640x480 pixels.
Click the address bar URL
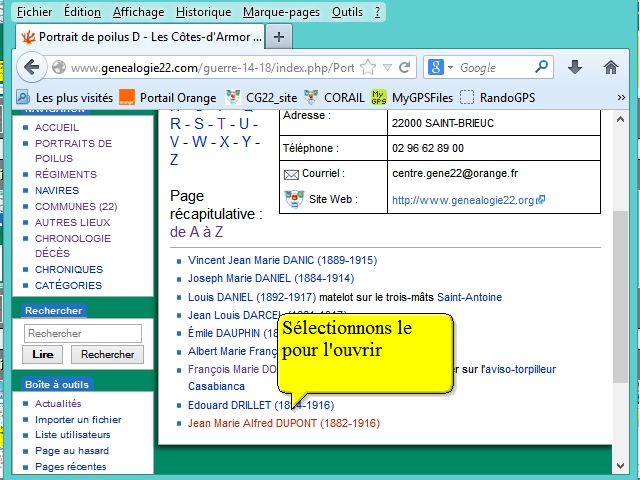click(x=212, y=67)
